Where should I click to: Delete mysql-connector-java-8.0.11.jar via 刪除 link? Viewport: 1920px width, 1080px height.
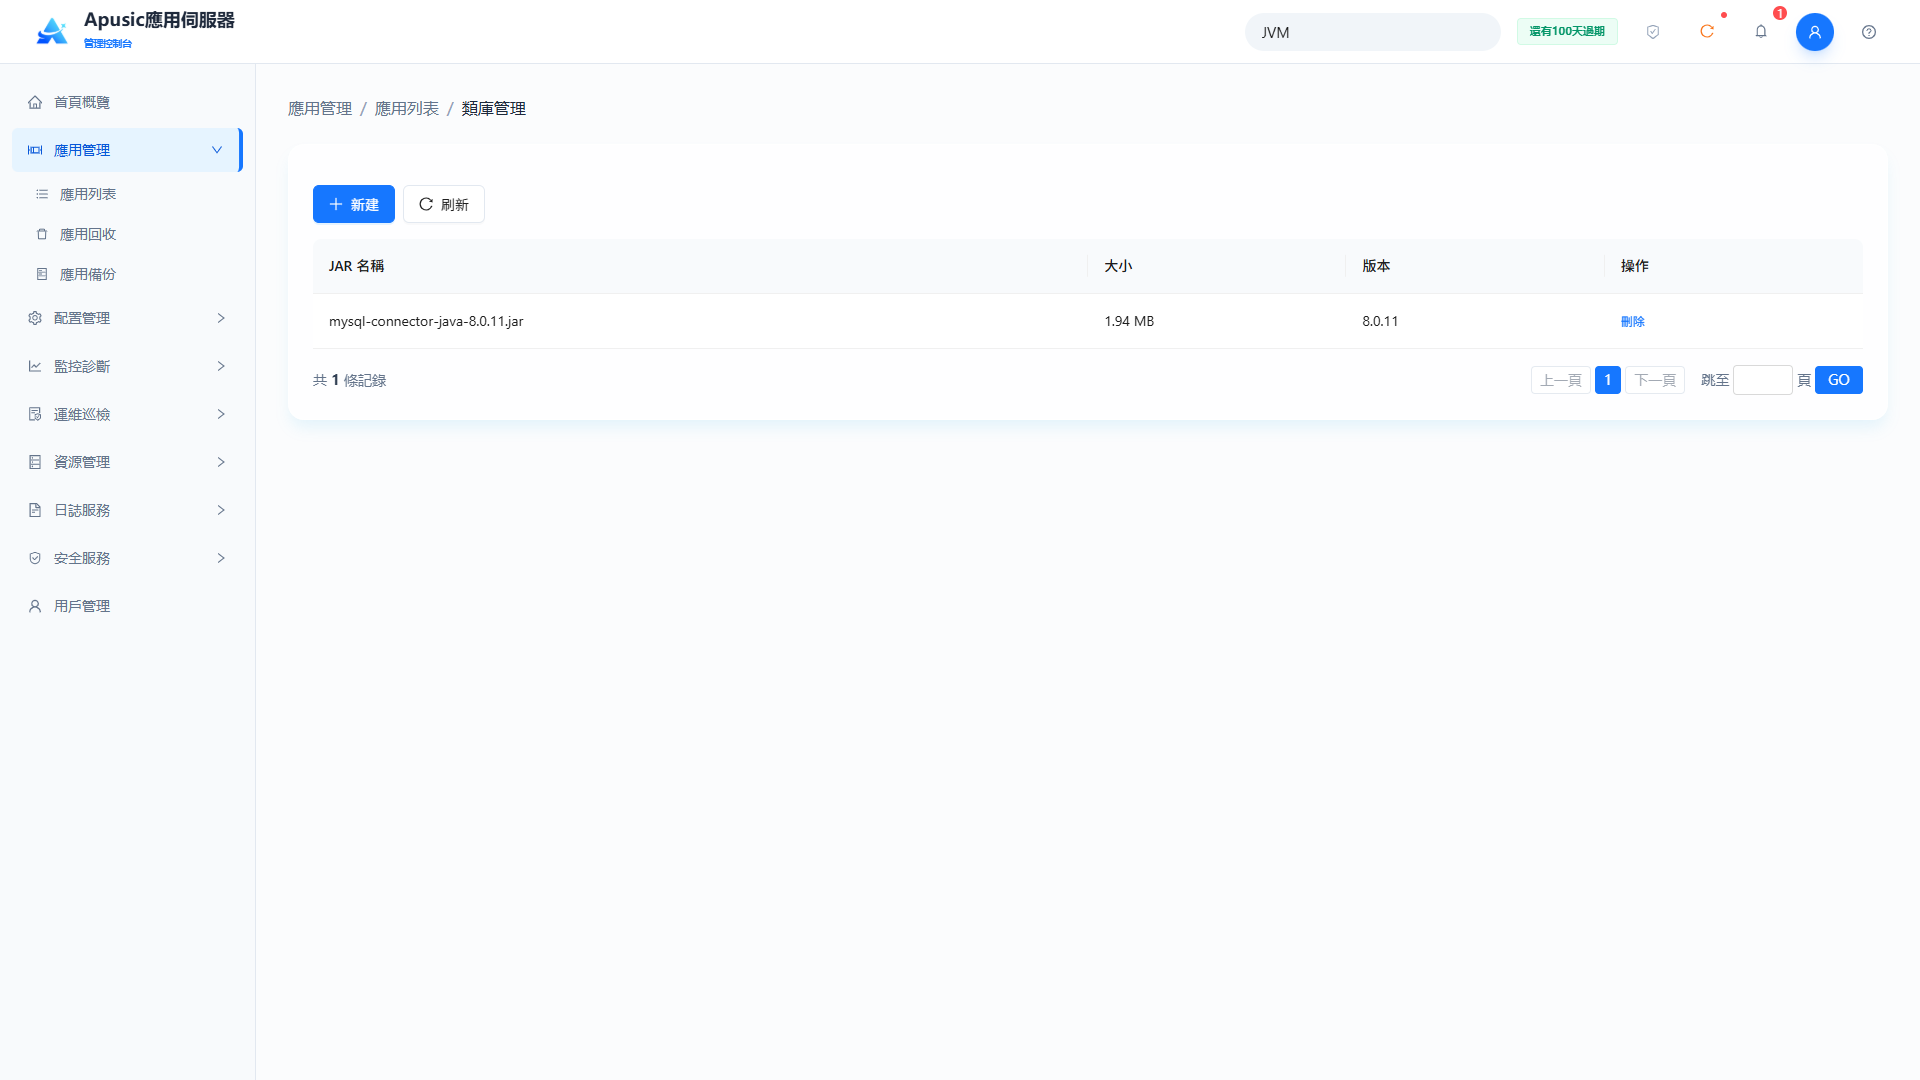[1632, 321]
